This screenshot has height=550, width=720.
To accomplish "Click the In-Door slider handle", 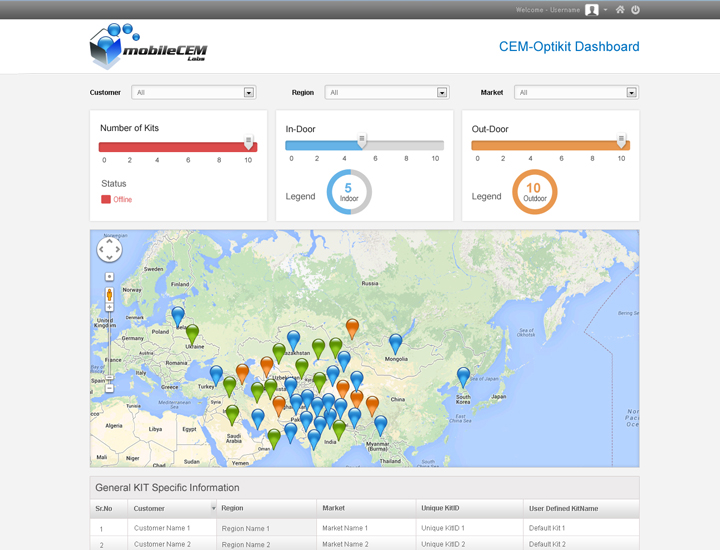I will (362, 140).
